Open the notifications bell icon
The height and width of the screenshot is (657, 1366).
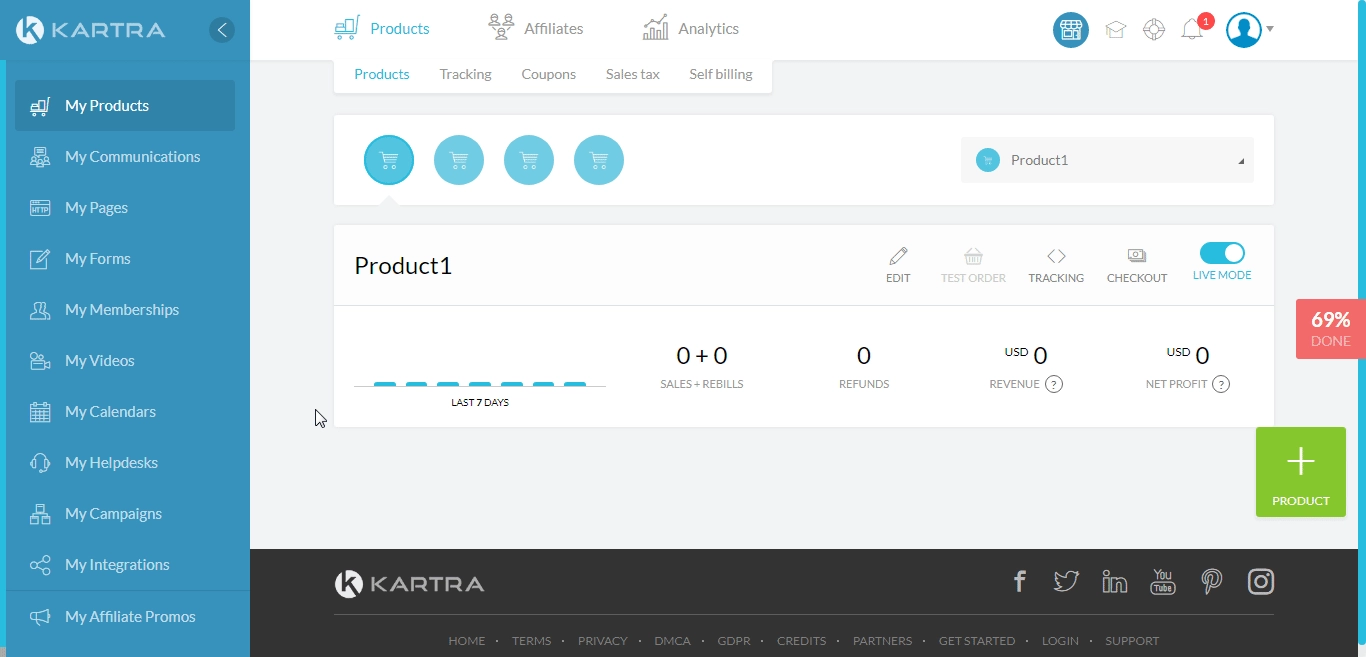coord(1192,30)
